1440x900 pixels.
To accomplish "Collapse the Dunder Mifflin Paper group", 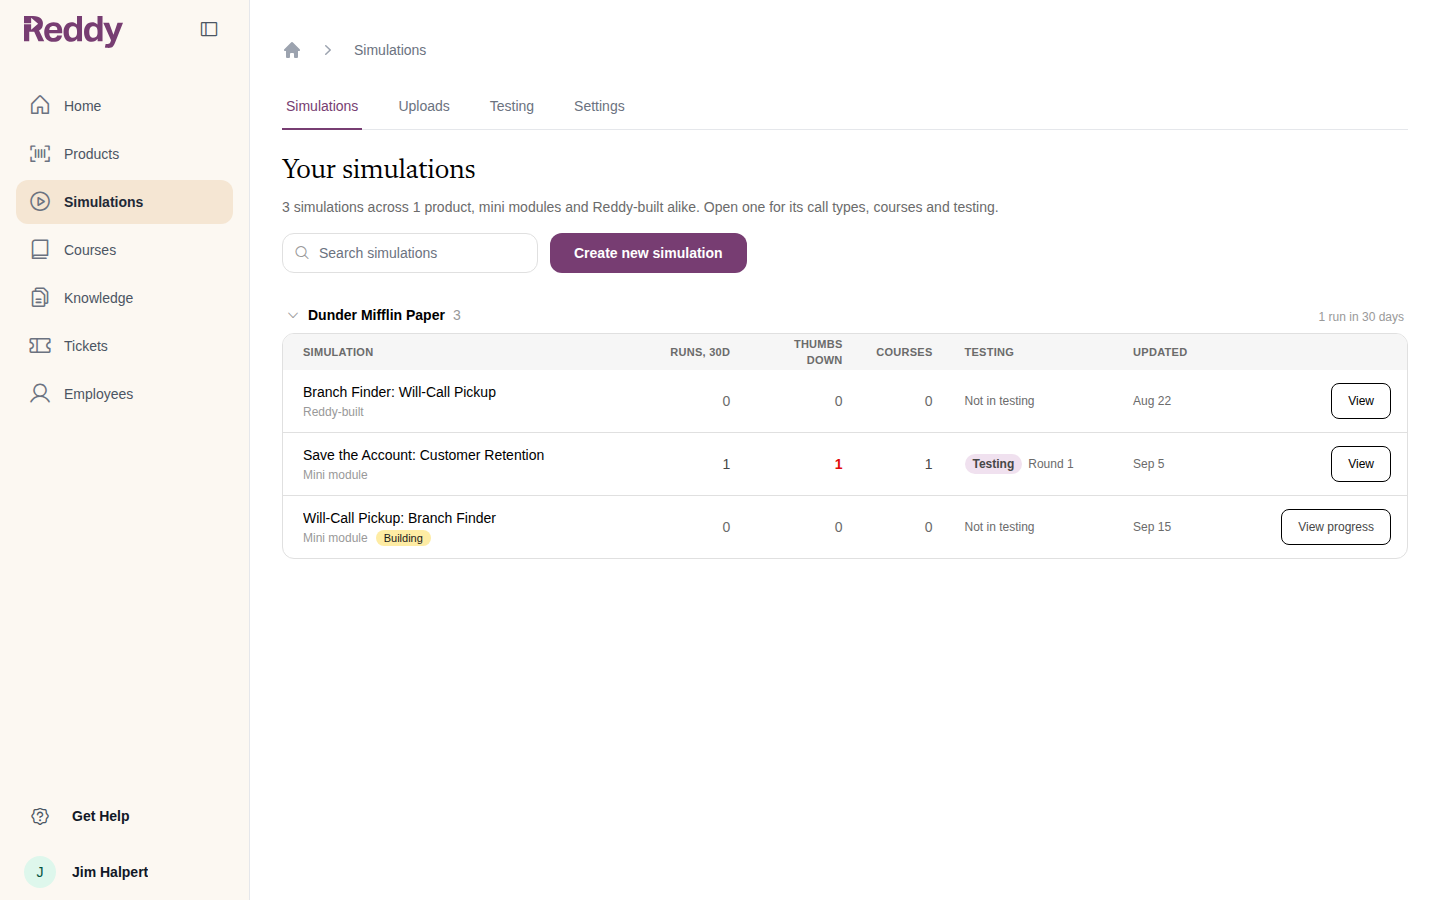I will [293, 315].
